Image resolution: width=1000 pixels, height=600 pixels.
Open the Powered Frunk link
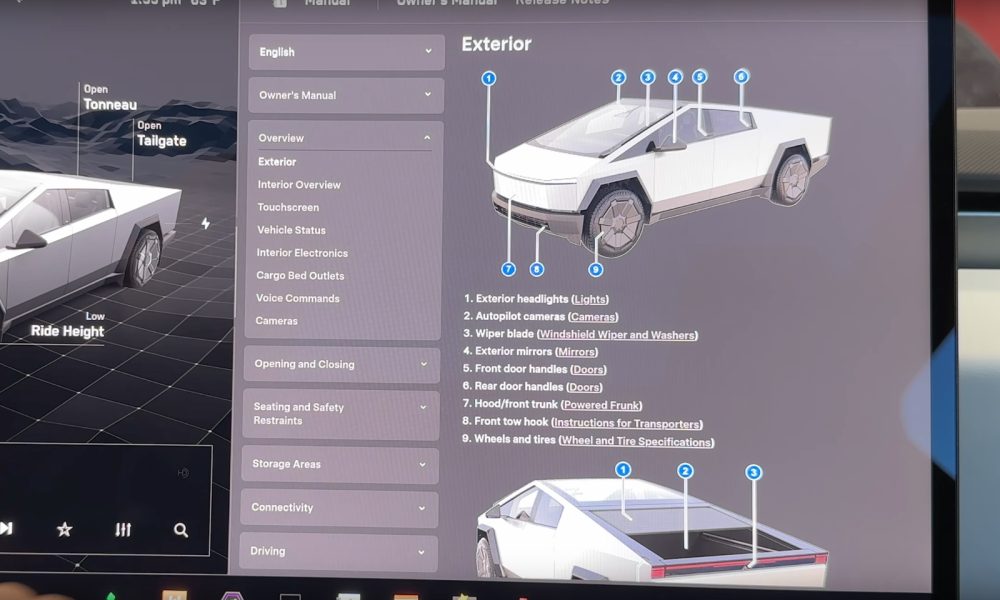[x=601, y=405]
